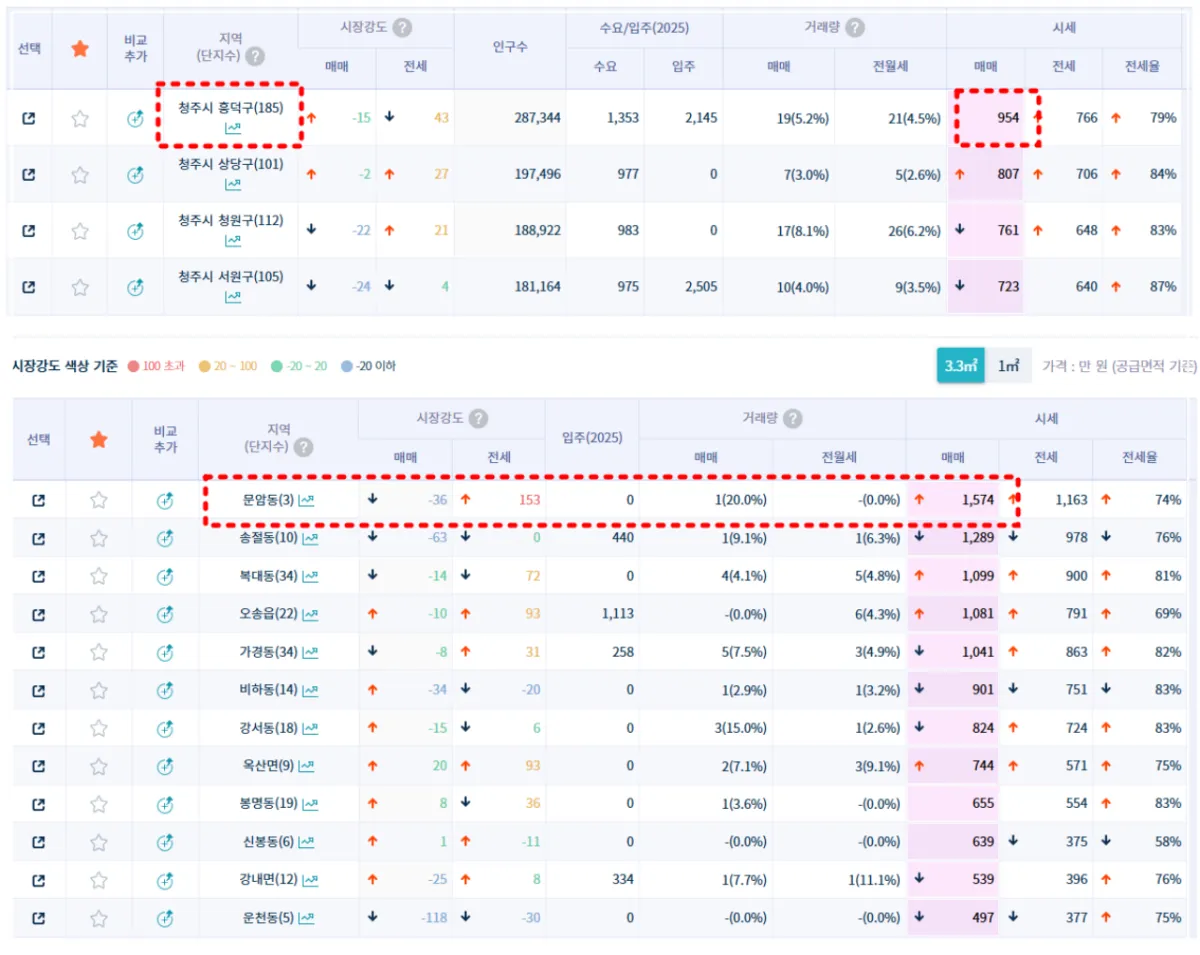Click orange star header in top table
Image resolution: width=1200 pixels, height=955 pixels.
[80, 49]
